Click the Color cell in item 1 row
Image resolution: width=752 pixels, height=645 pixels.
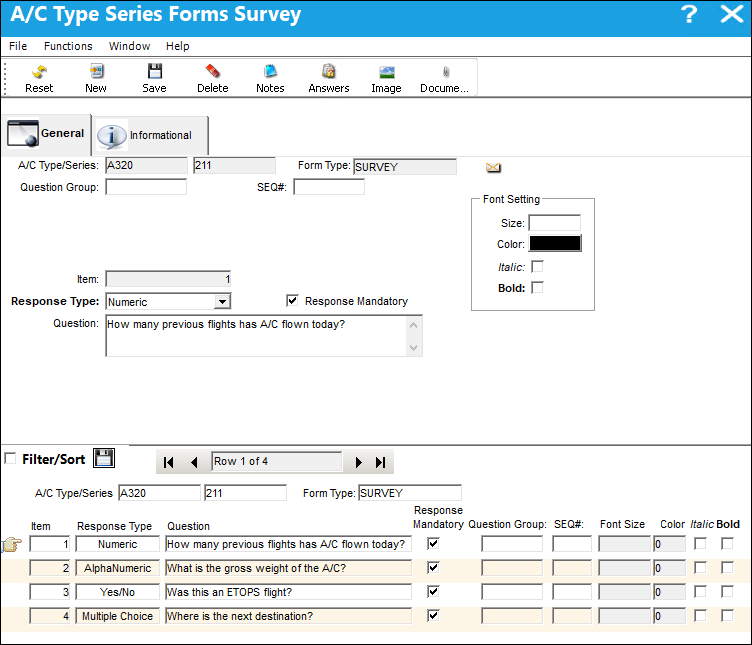pyautogui.click(x=670, y=544)
